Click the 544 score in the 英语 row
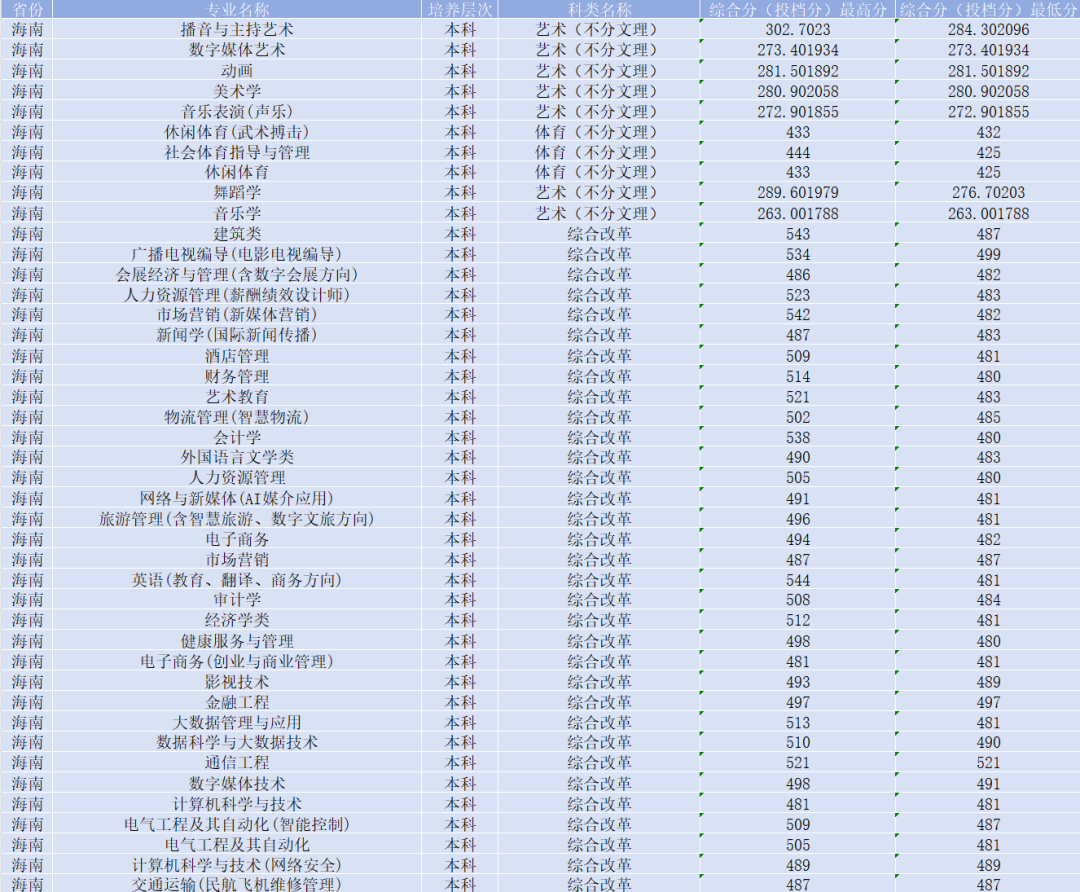The height and width of the screenshot is (892, 1080). 798,580
